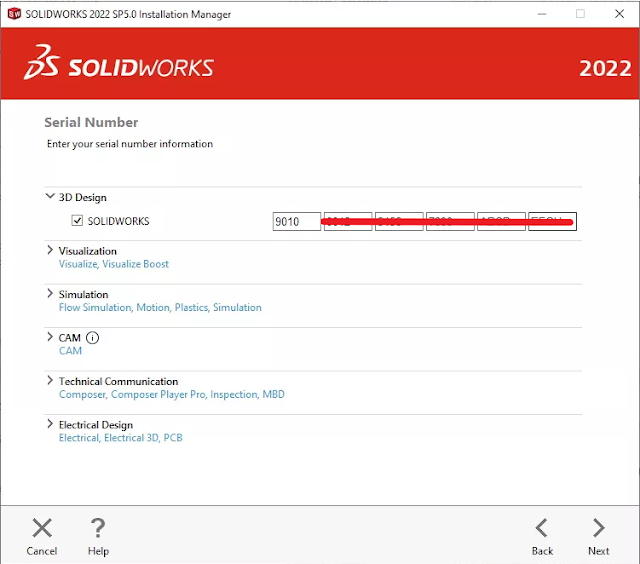
Task: Click the Serial Number page title
Action: point(91,122)
